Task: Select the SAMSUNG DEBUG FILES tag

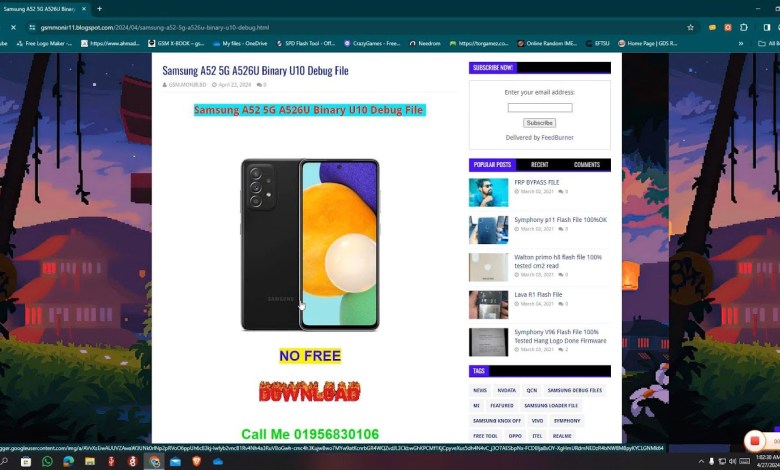Action: (x=574, y=390)
